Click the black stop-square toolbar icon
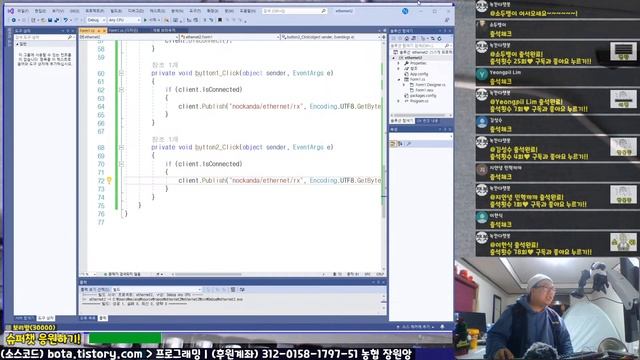This screenshot has width=640, height=360. [220, 20]
